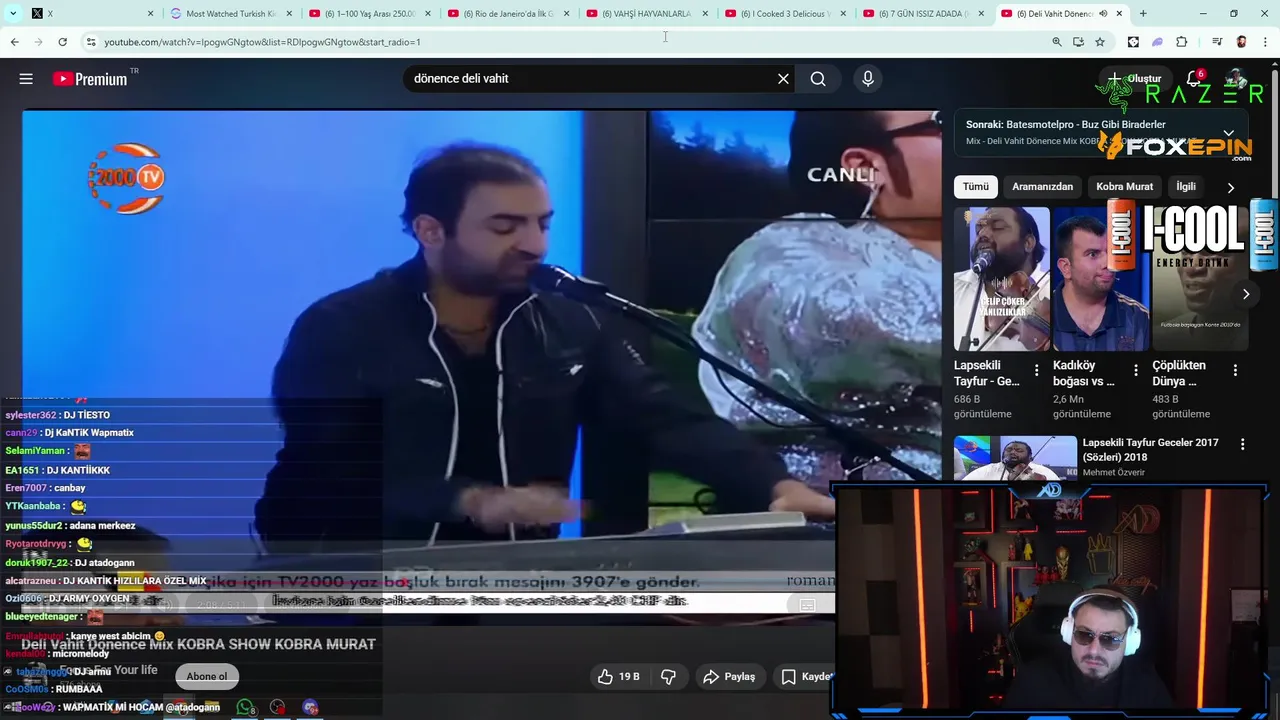
Task: Open the purple extension icon
Action: [1158, 42]
